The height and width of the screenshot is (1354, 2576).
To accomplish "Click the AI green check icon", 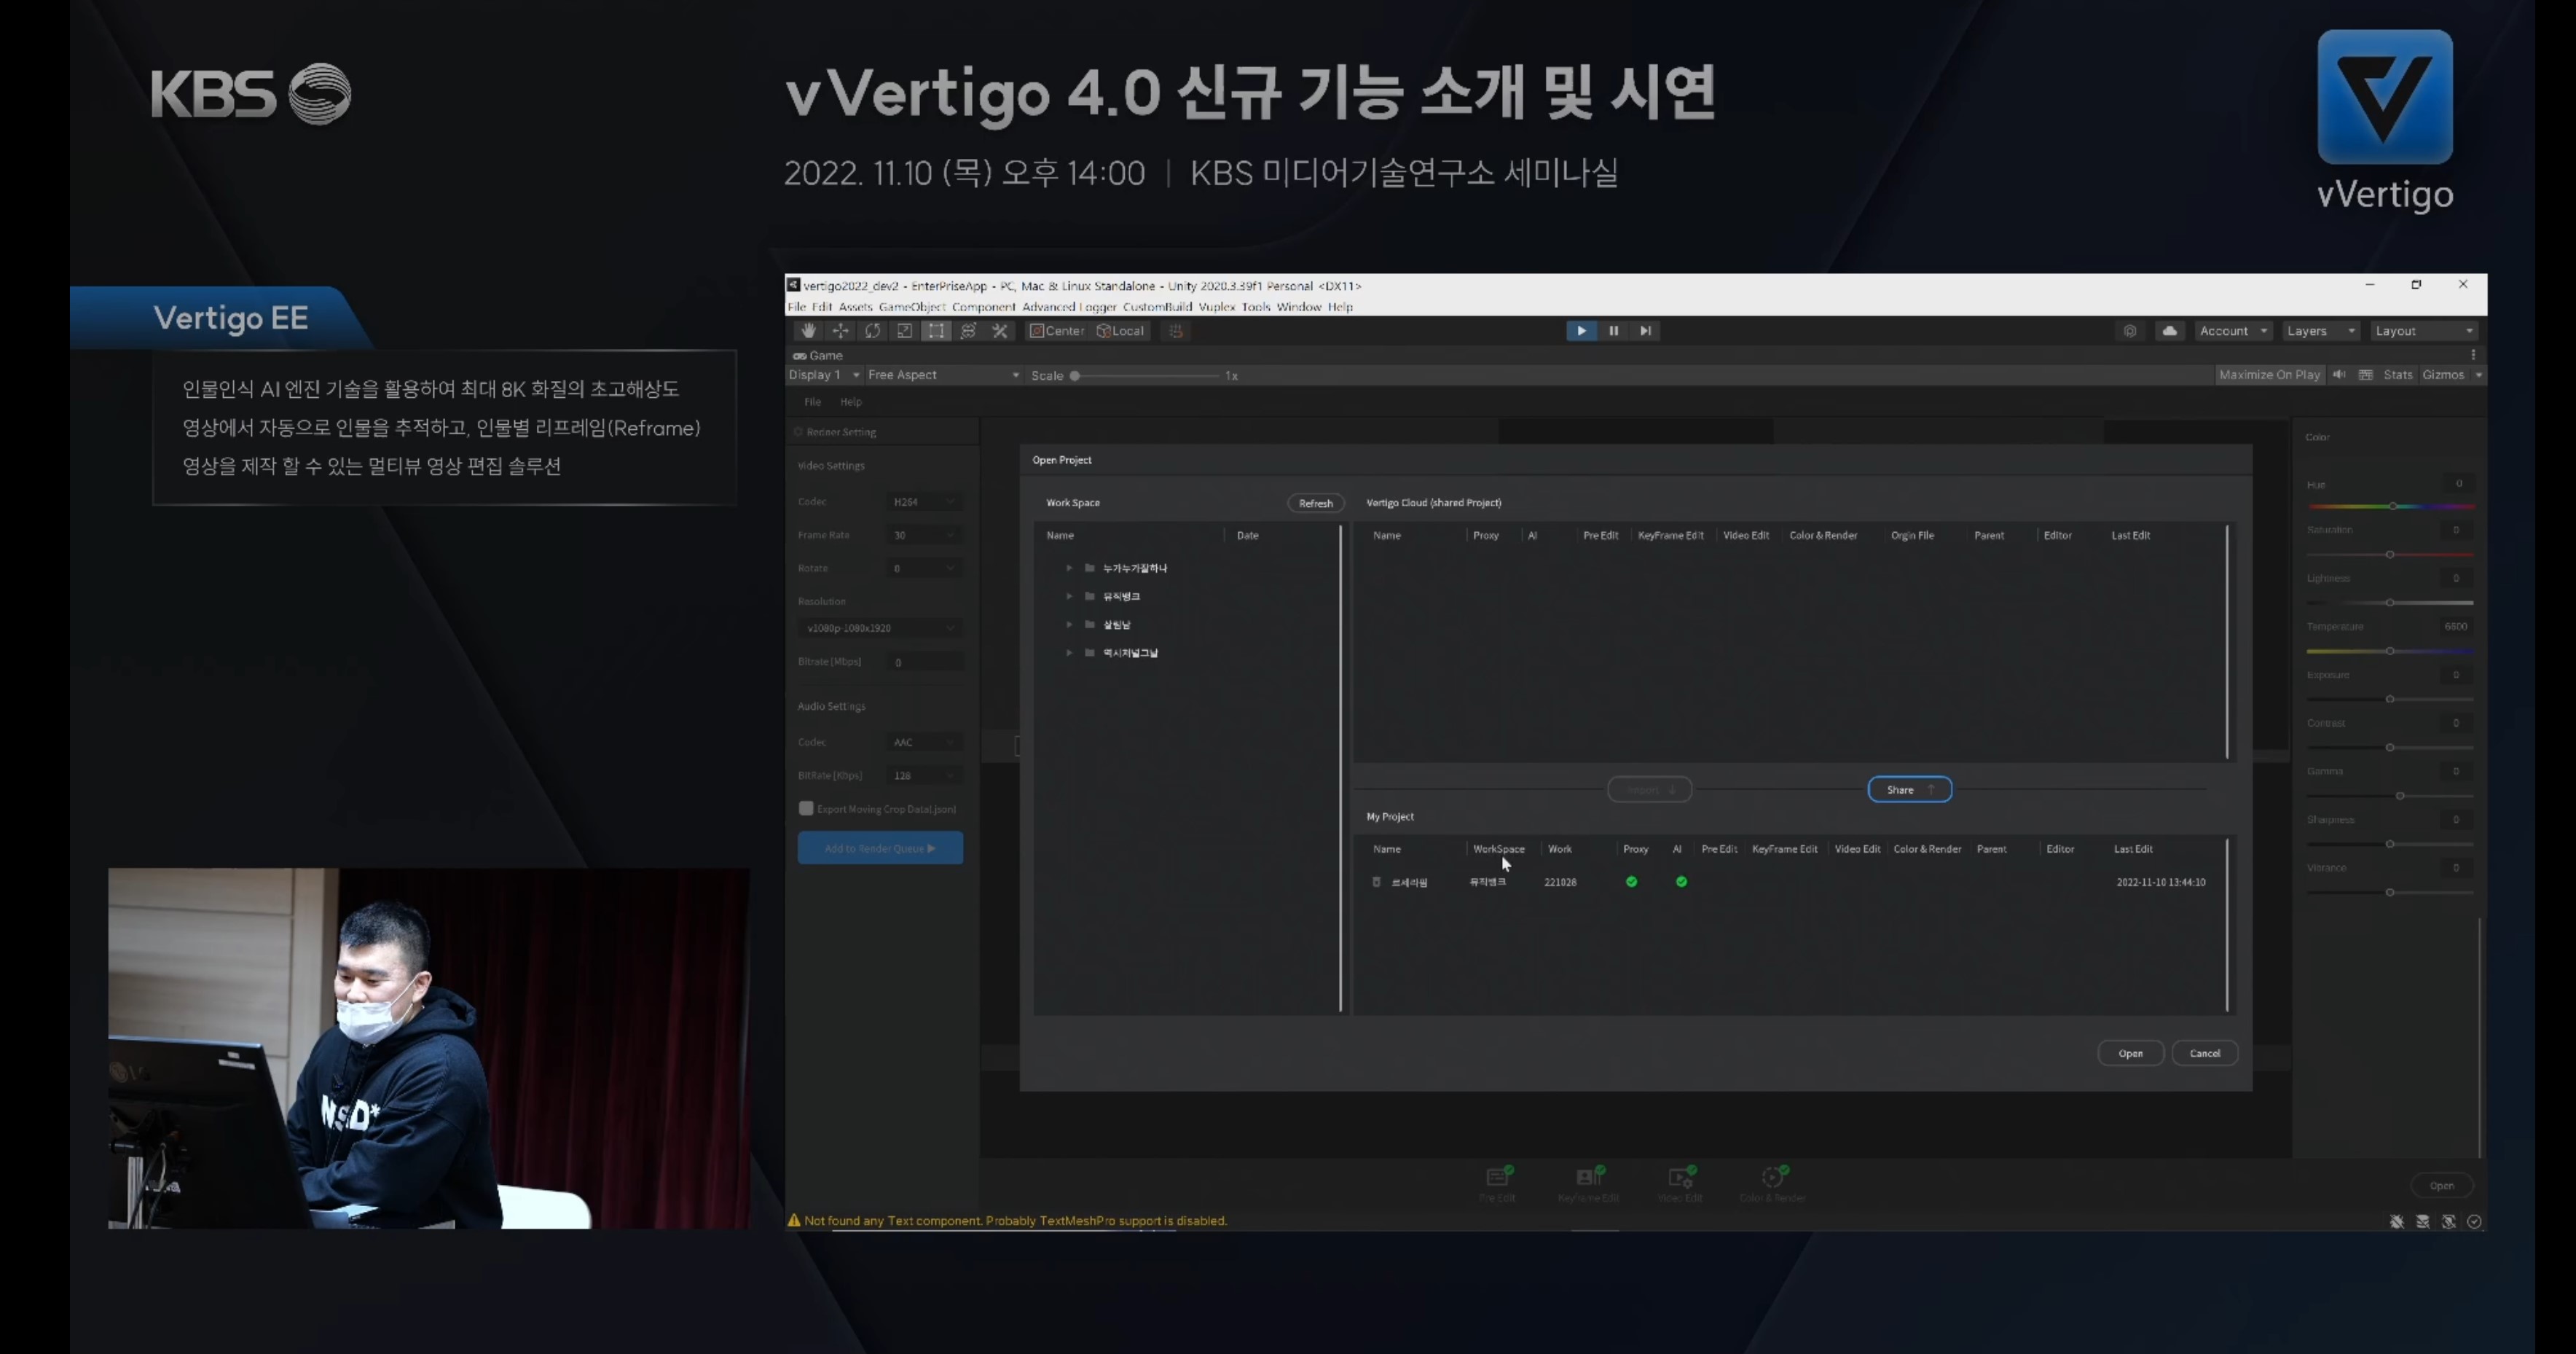I will tap(1681, 882).
